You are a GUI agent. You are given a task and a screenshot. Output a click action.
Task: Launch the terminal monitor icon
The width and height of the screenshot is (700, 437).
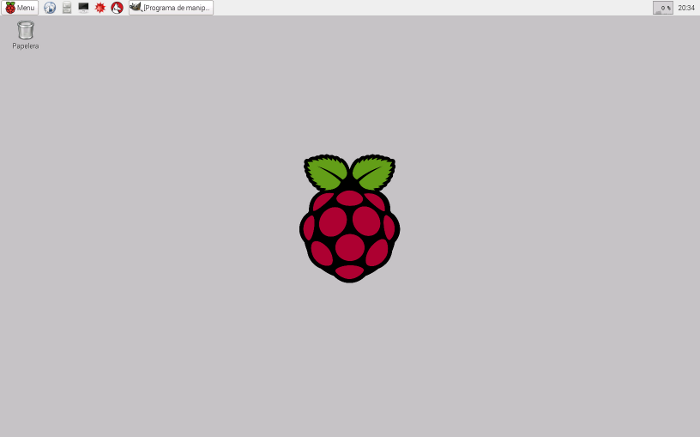coord(84,8)
